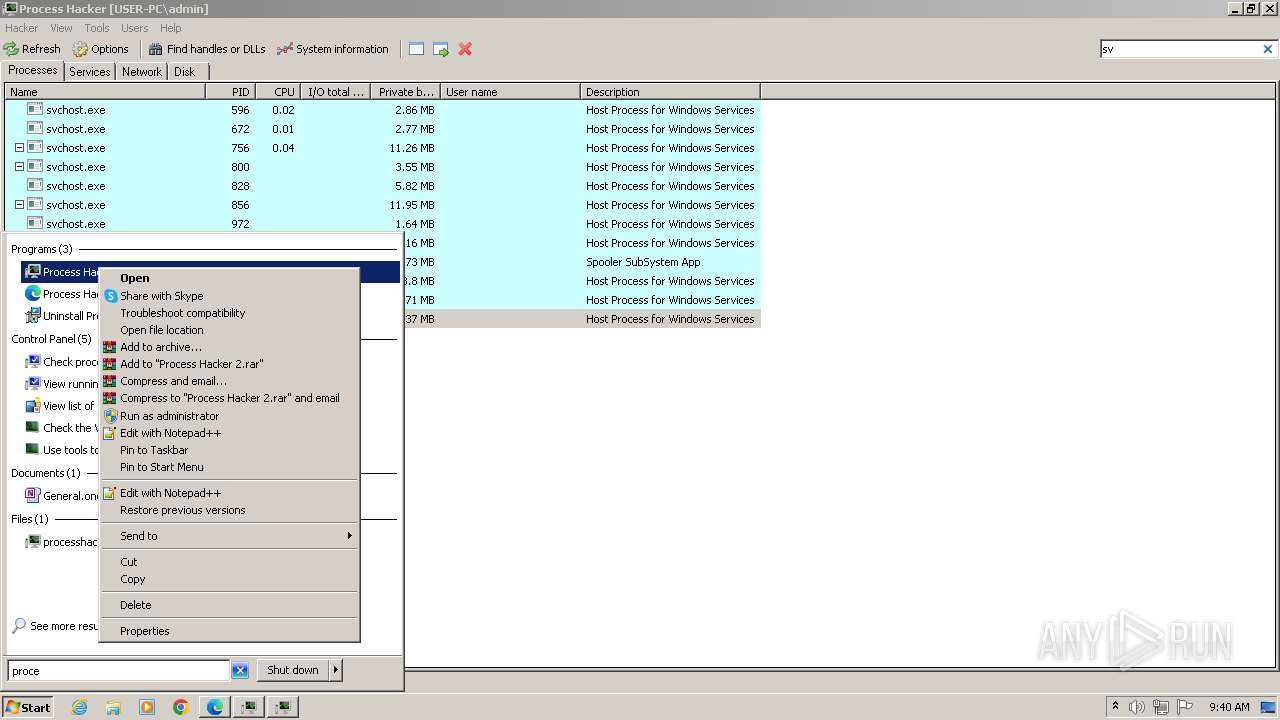
Task: Click Find window and thread icon
Action: [x=441, y=49]
